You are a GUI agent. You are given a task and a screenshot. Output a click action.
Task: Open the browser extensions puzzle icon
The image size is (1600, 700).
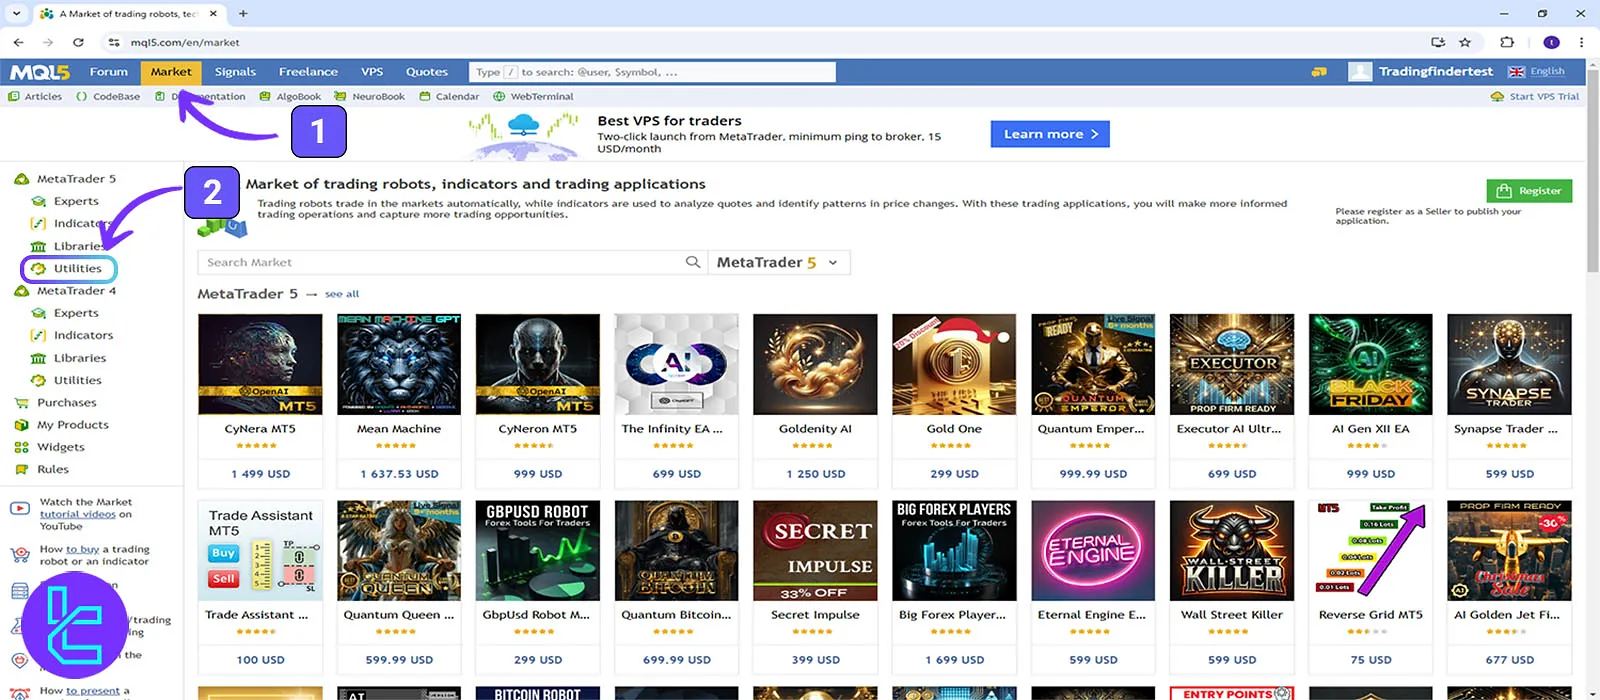click(x=1507, y=42)
